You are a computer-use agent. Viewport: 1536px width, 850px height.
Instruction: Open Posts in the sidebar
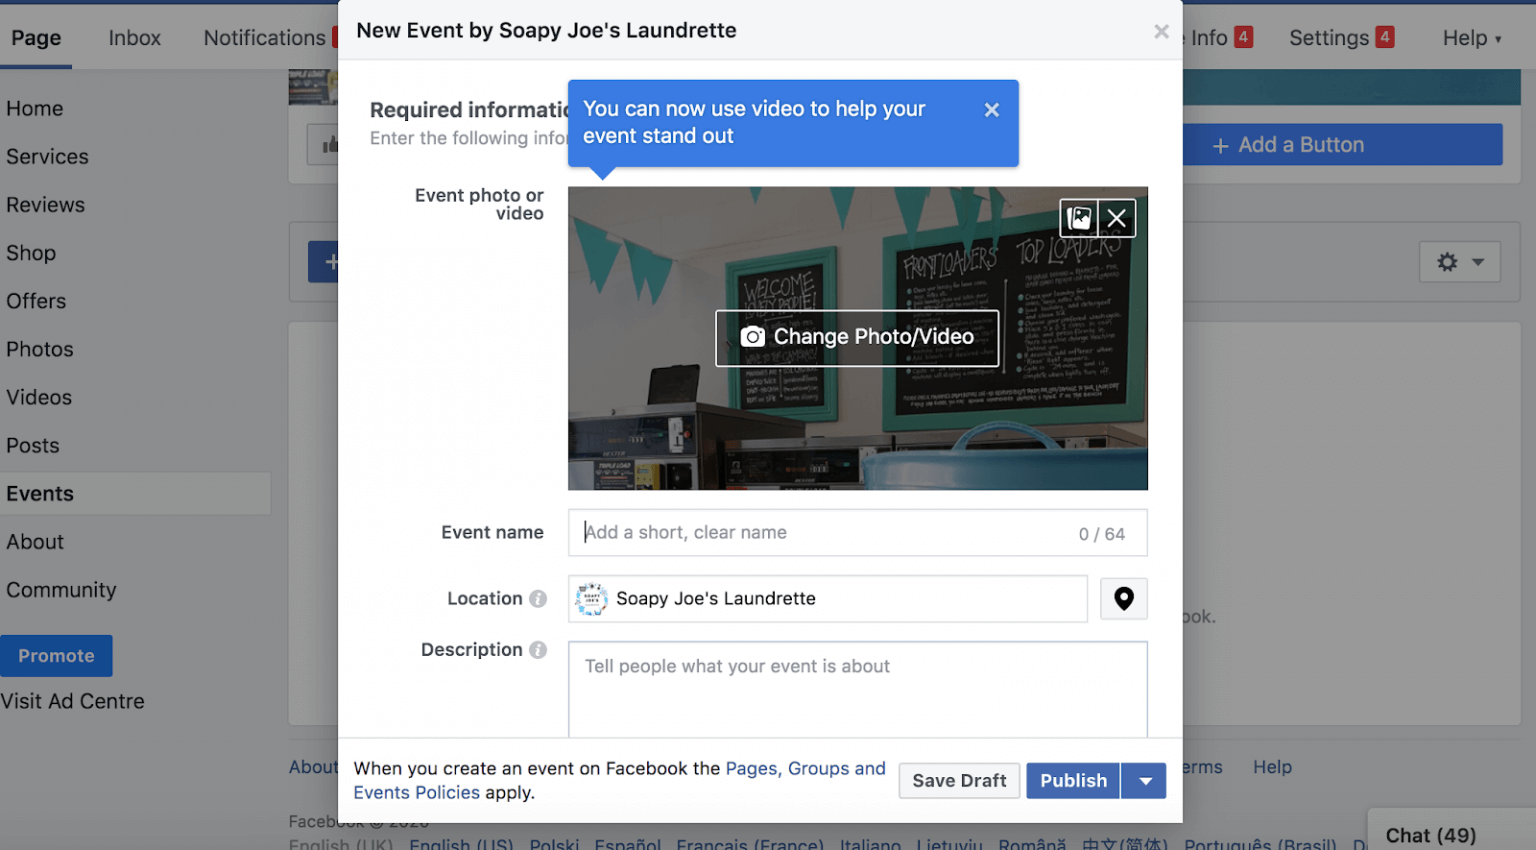33,446
